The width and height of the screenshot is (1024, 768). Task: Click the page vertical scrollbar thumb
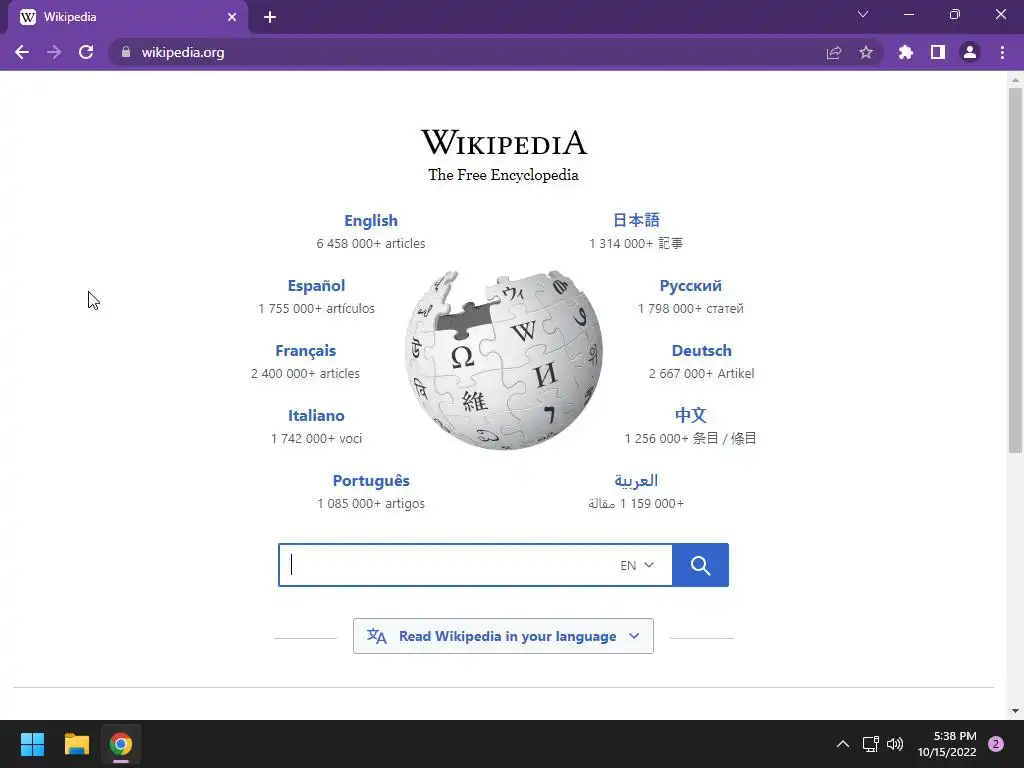1015,270
